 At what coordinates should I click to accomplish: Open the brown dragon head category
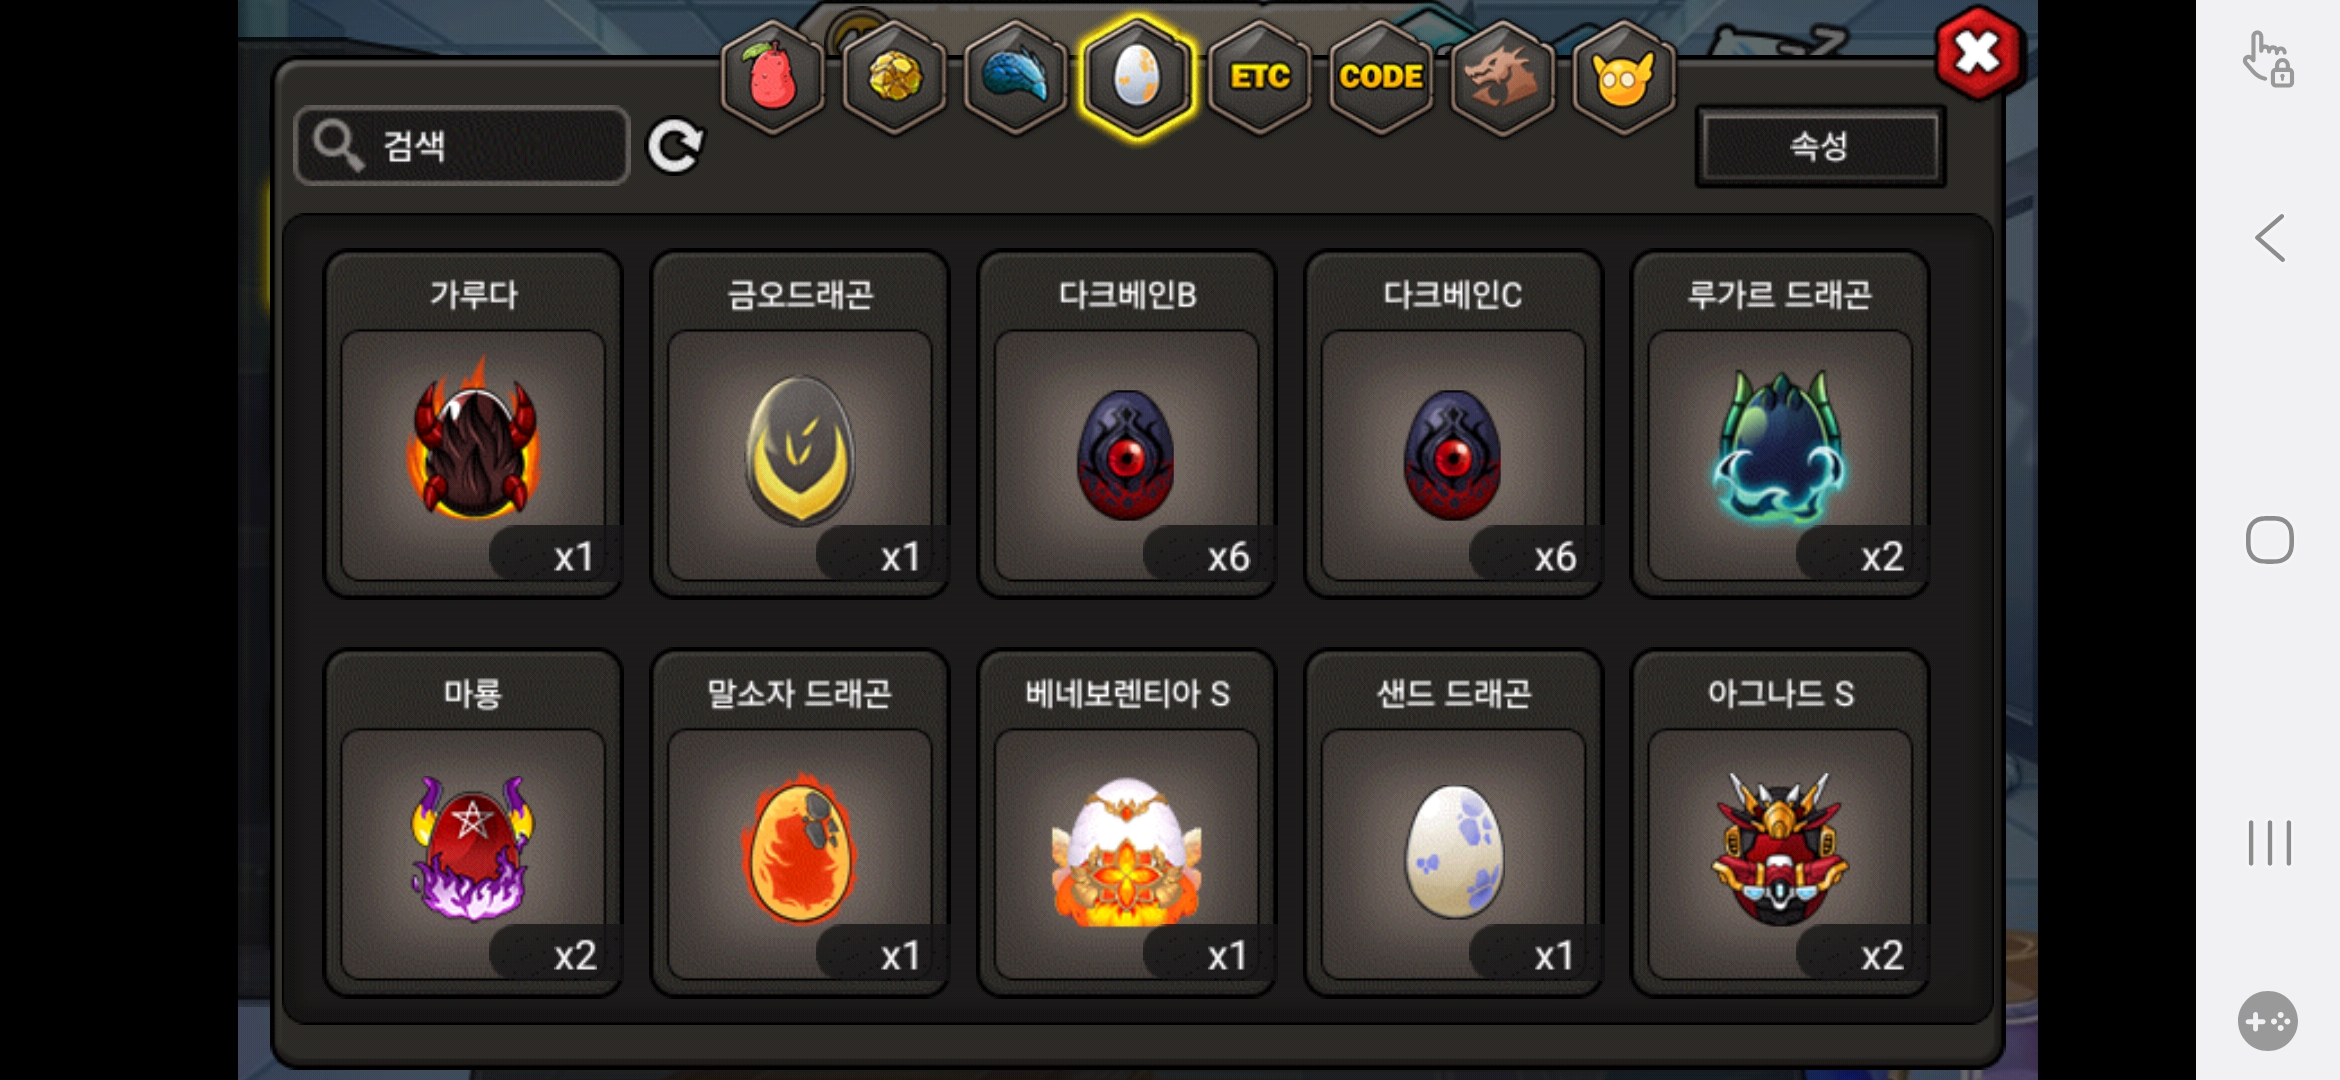click(1502, 77)
